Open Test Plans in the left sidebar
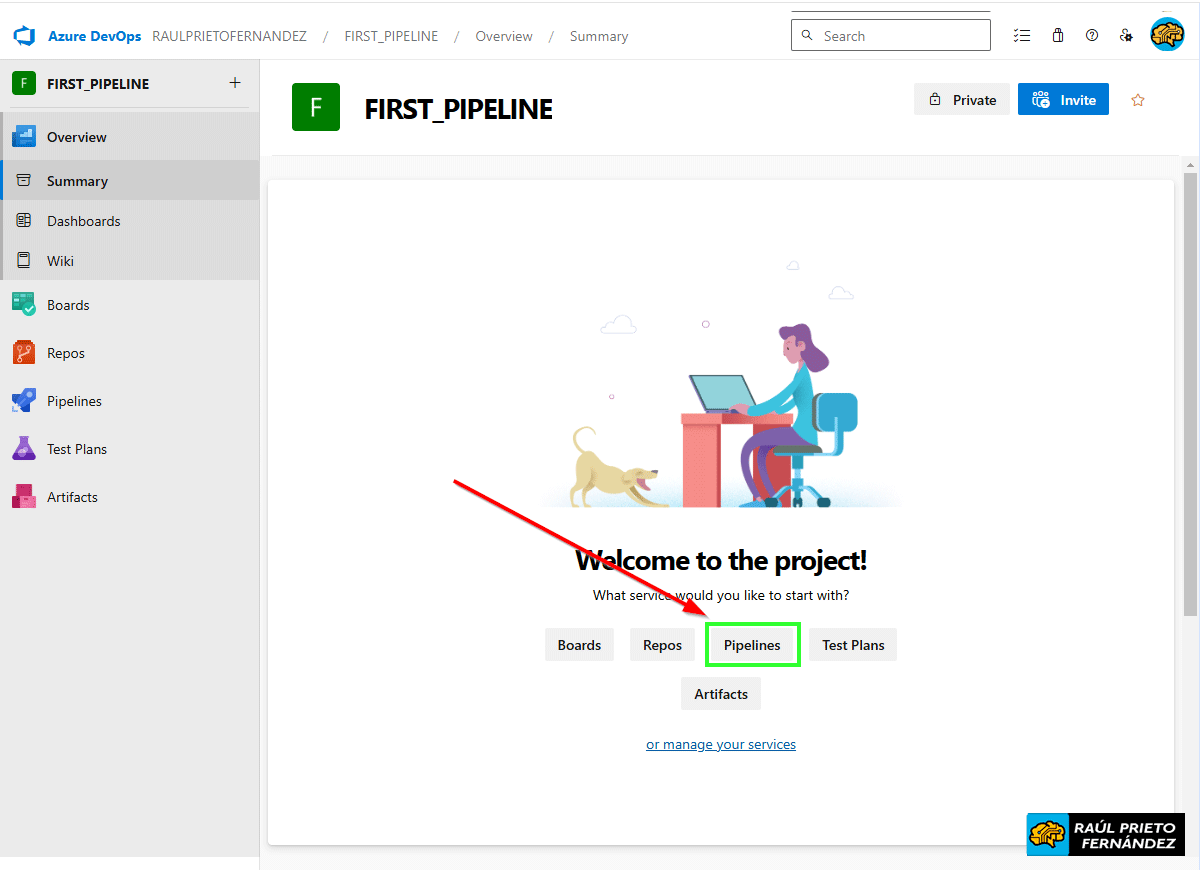The height and width of the screenshot is (870, 1200). point(77,449)
